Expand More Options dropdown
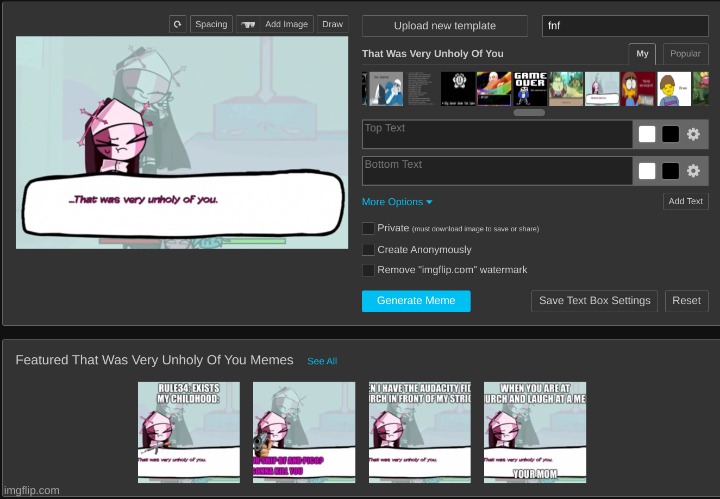 pyautogui.click(x=397, y=202)
